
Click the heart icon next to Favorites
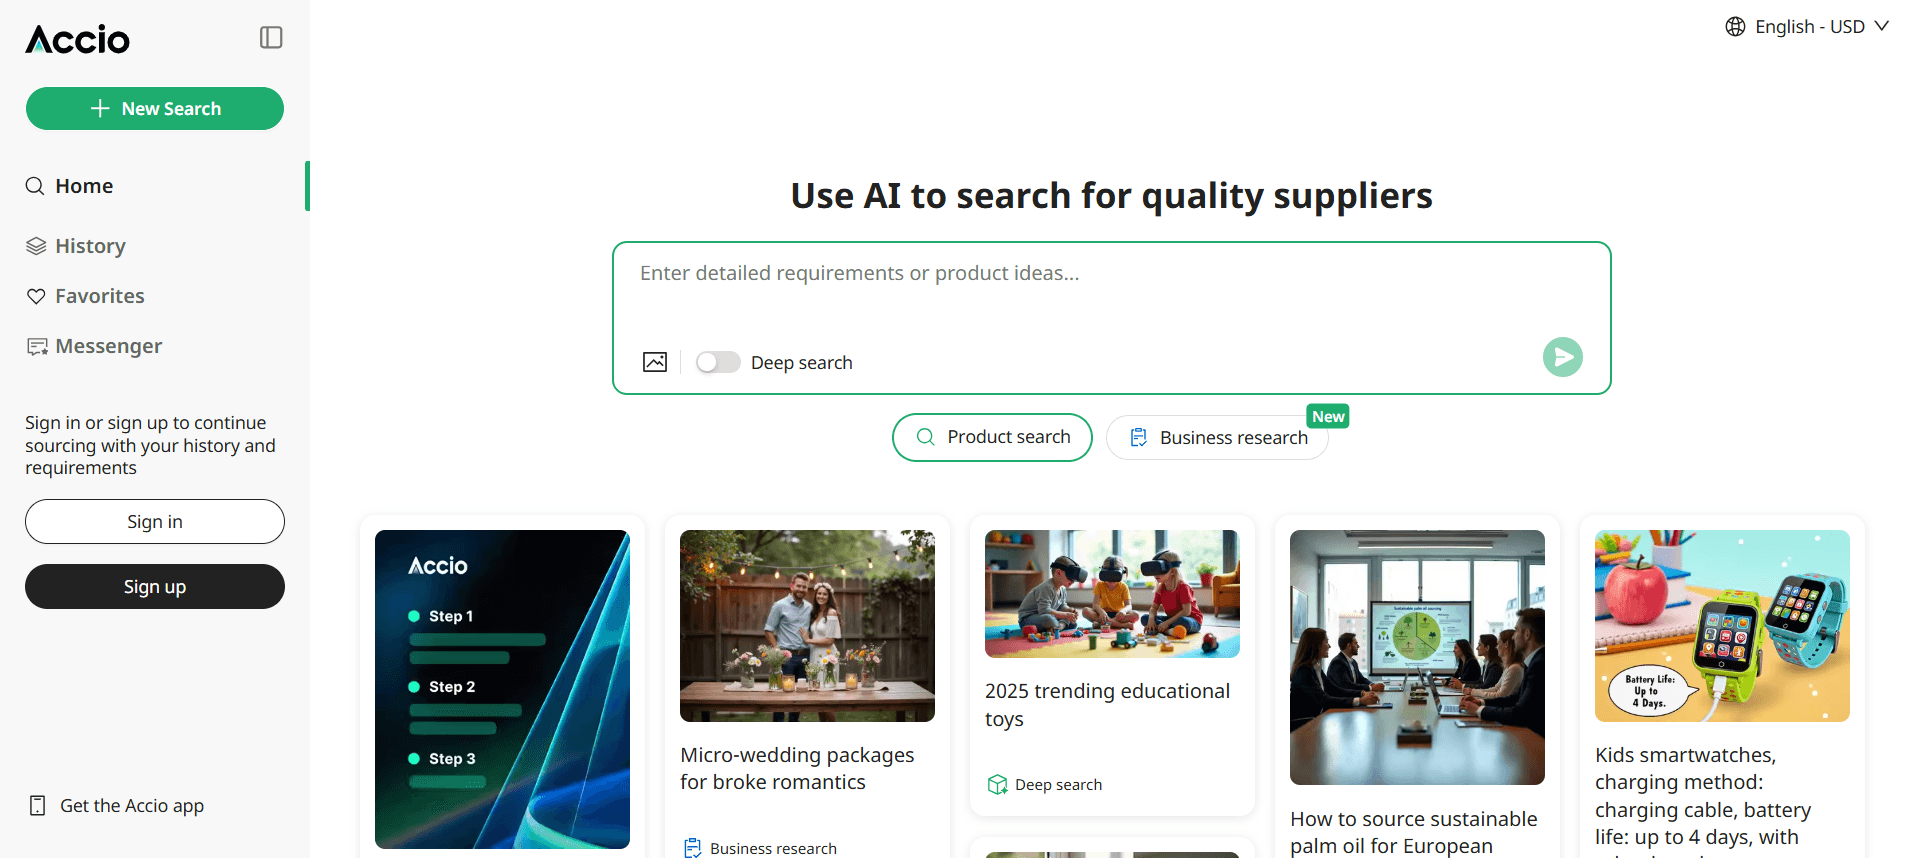36,296
